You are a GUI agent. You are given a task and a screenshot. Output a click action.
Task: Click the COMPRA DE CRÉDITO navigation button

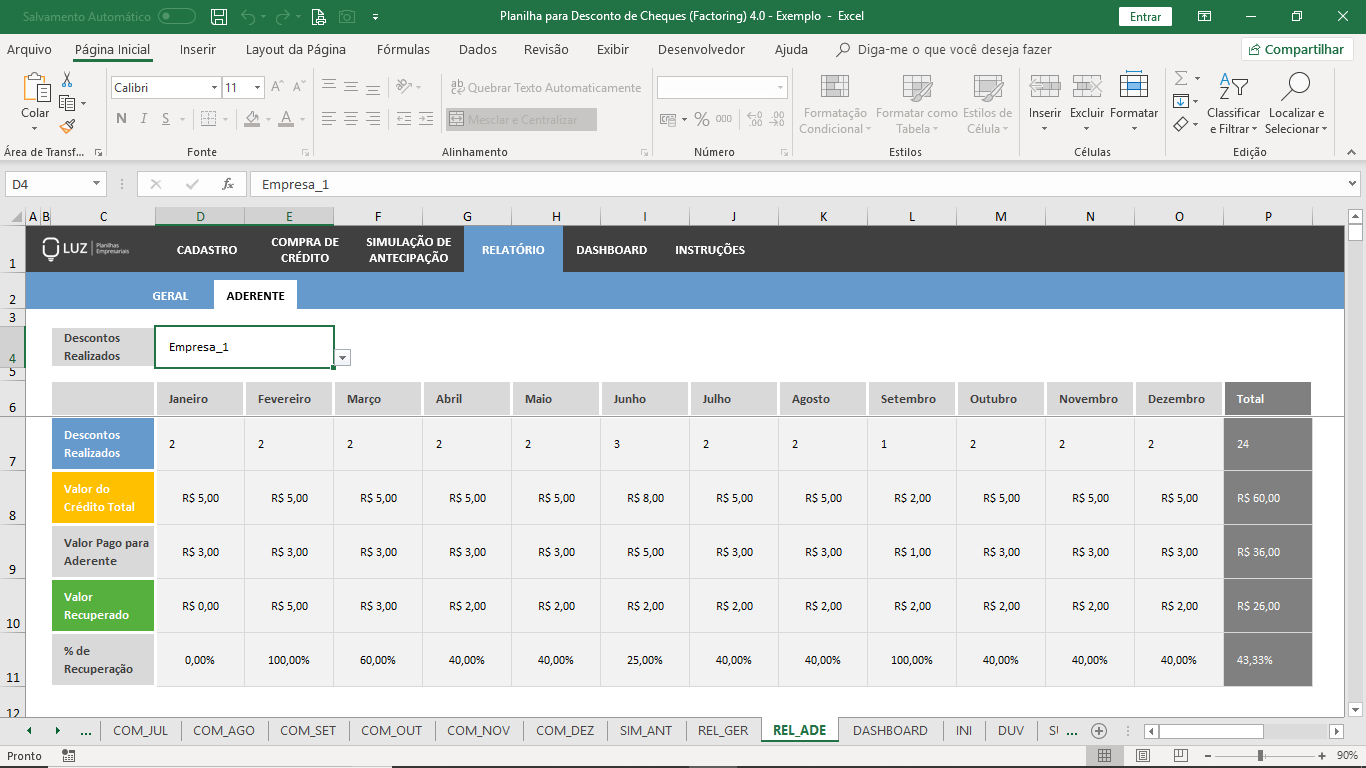pyautogui.click(x=305, y=250)
